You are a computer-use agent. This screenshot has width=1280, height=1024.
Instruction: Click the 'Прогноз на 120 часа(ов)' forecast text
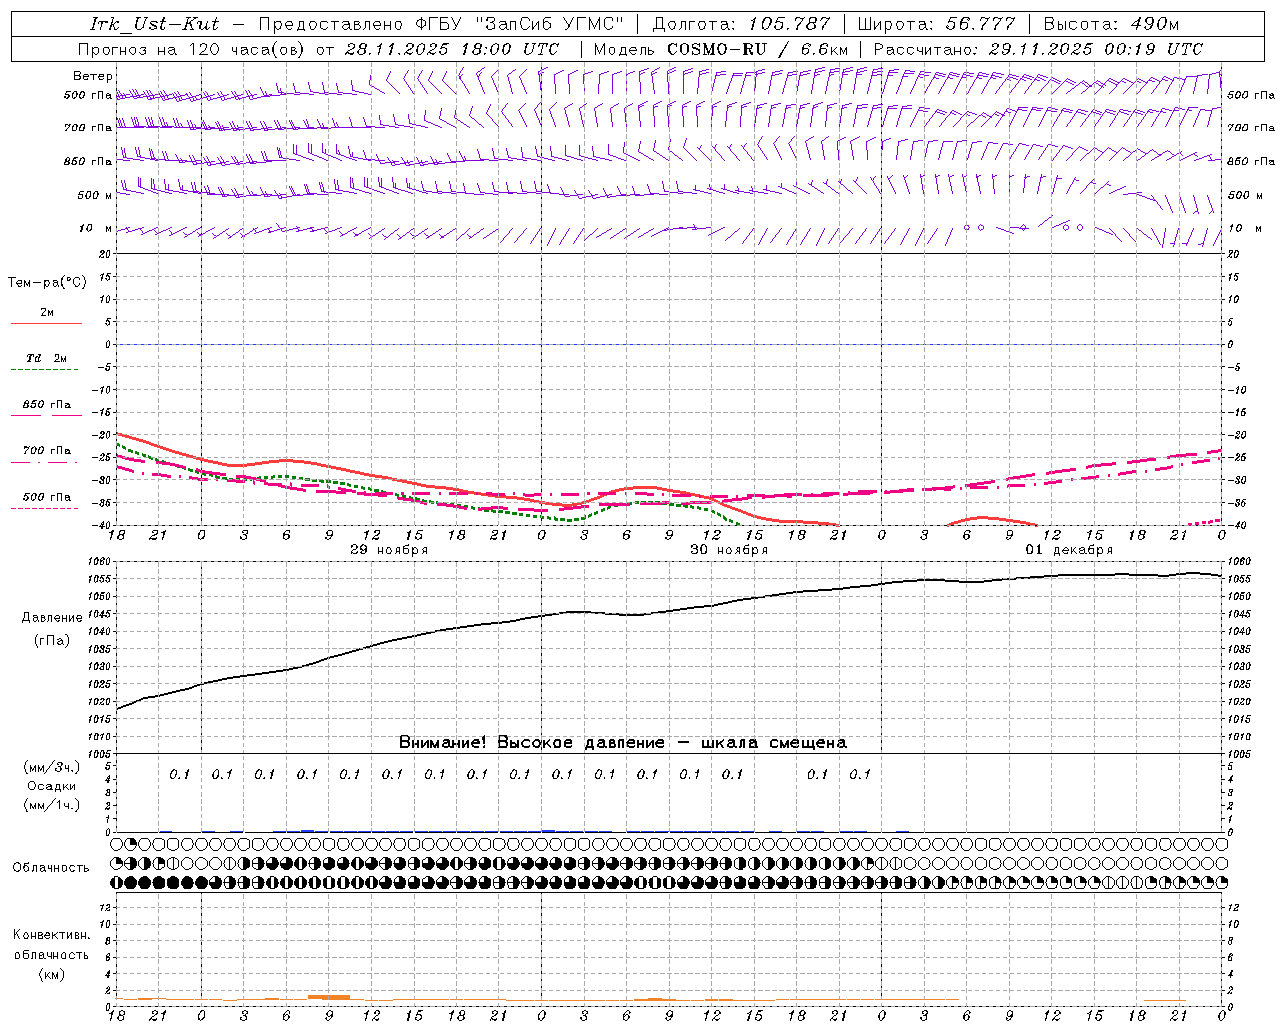point(193,49)
